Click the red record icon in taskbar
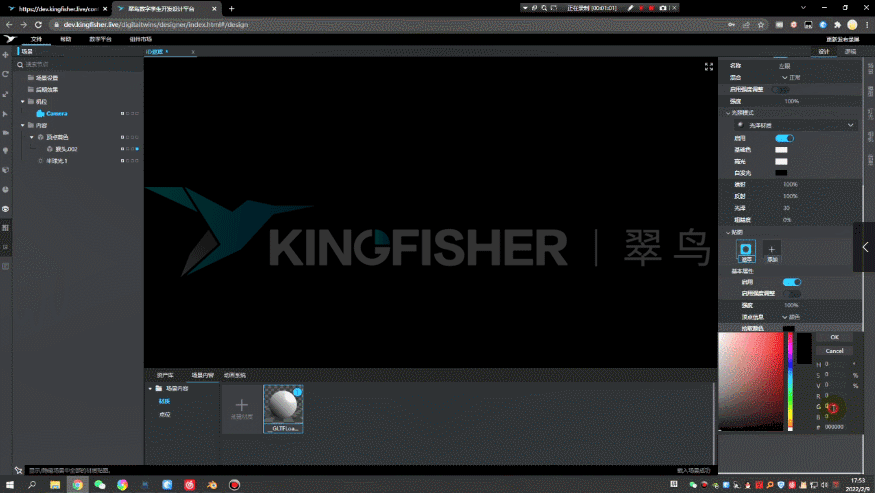The width and height of the screenshot is (875, 493). click(234, 485)
